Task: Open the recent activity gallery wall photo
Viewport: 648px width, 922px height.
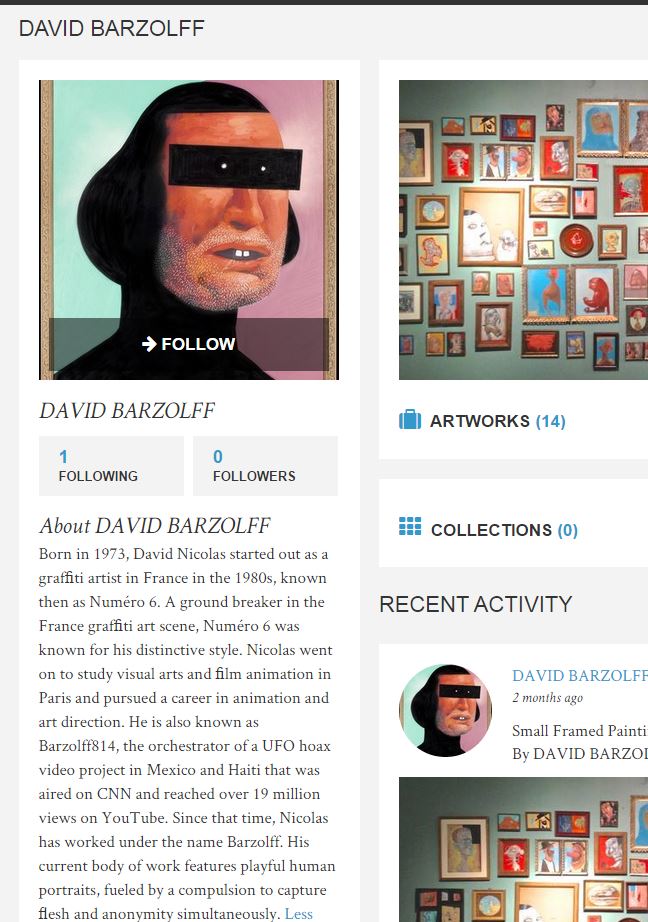Action: tap(523, 849)
